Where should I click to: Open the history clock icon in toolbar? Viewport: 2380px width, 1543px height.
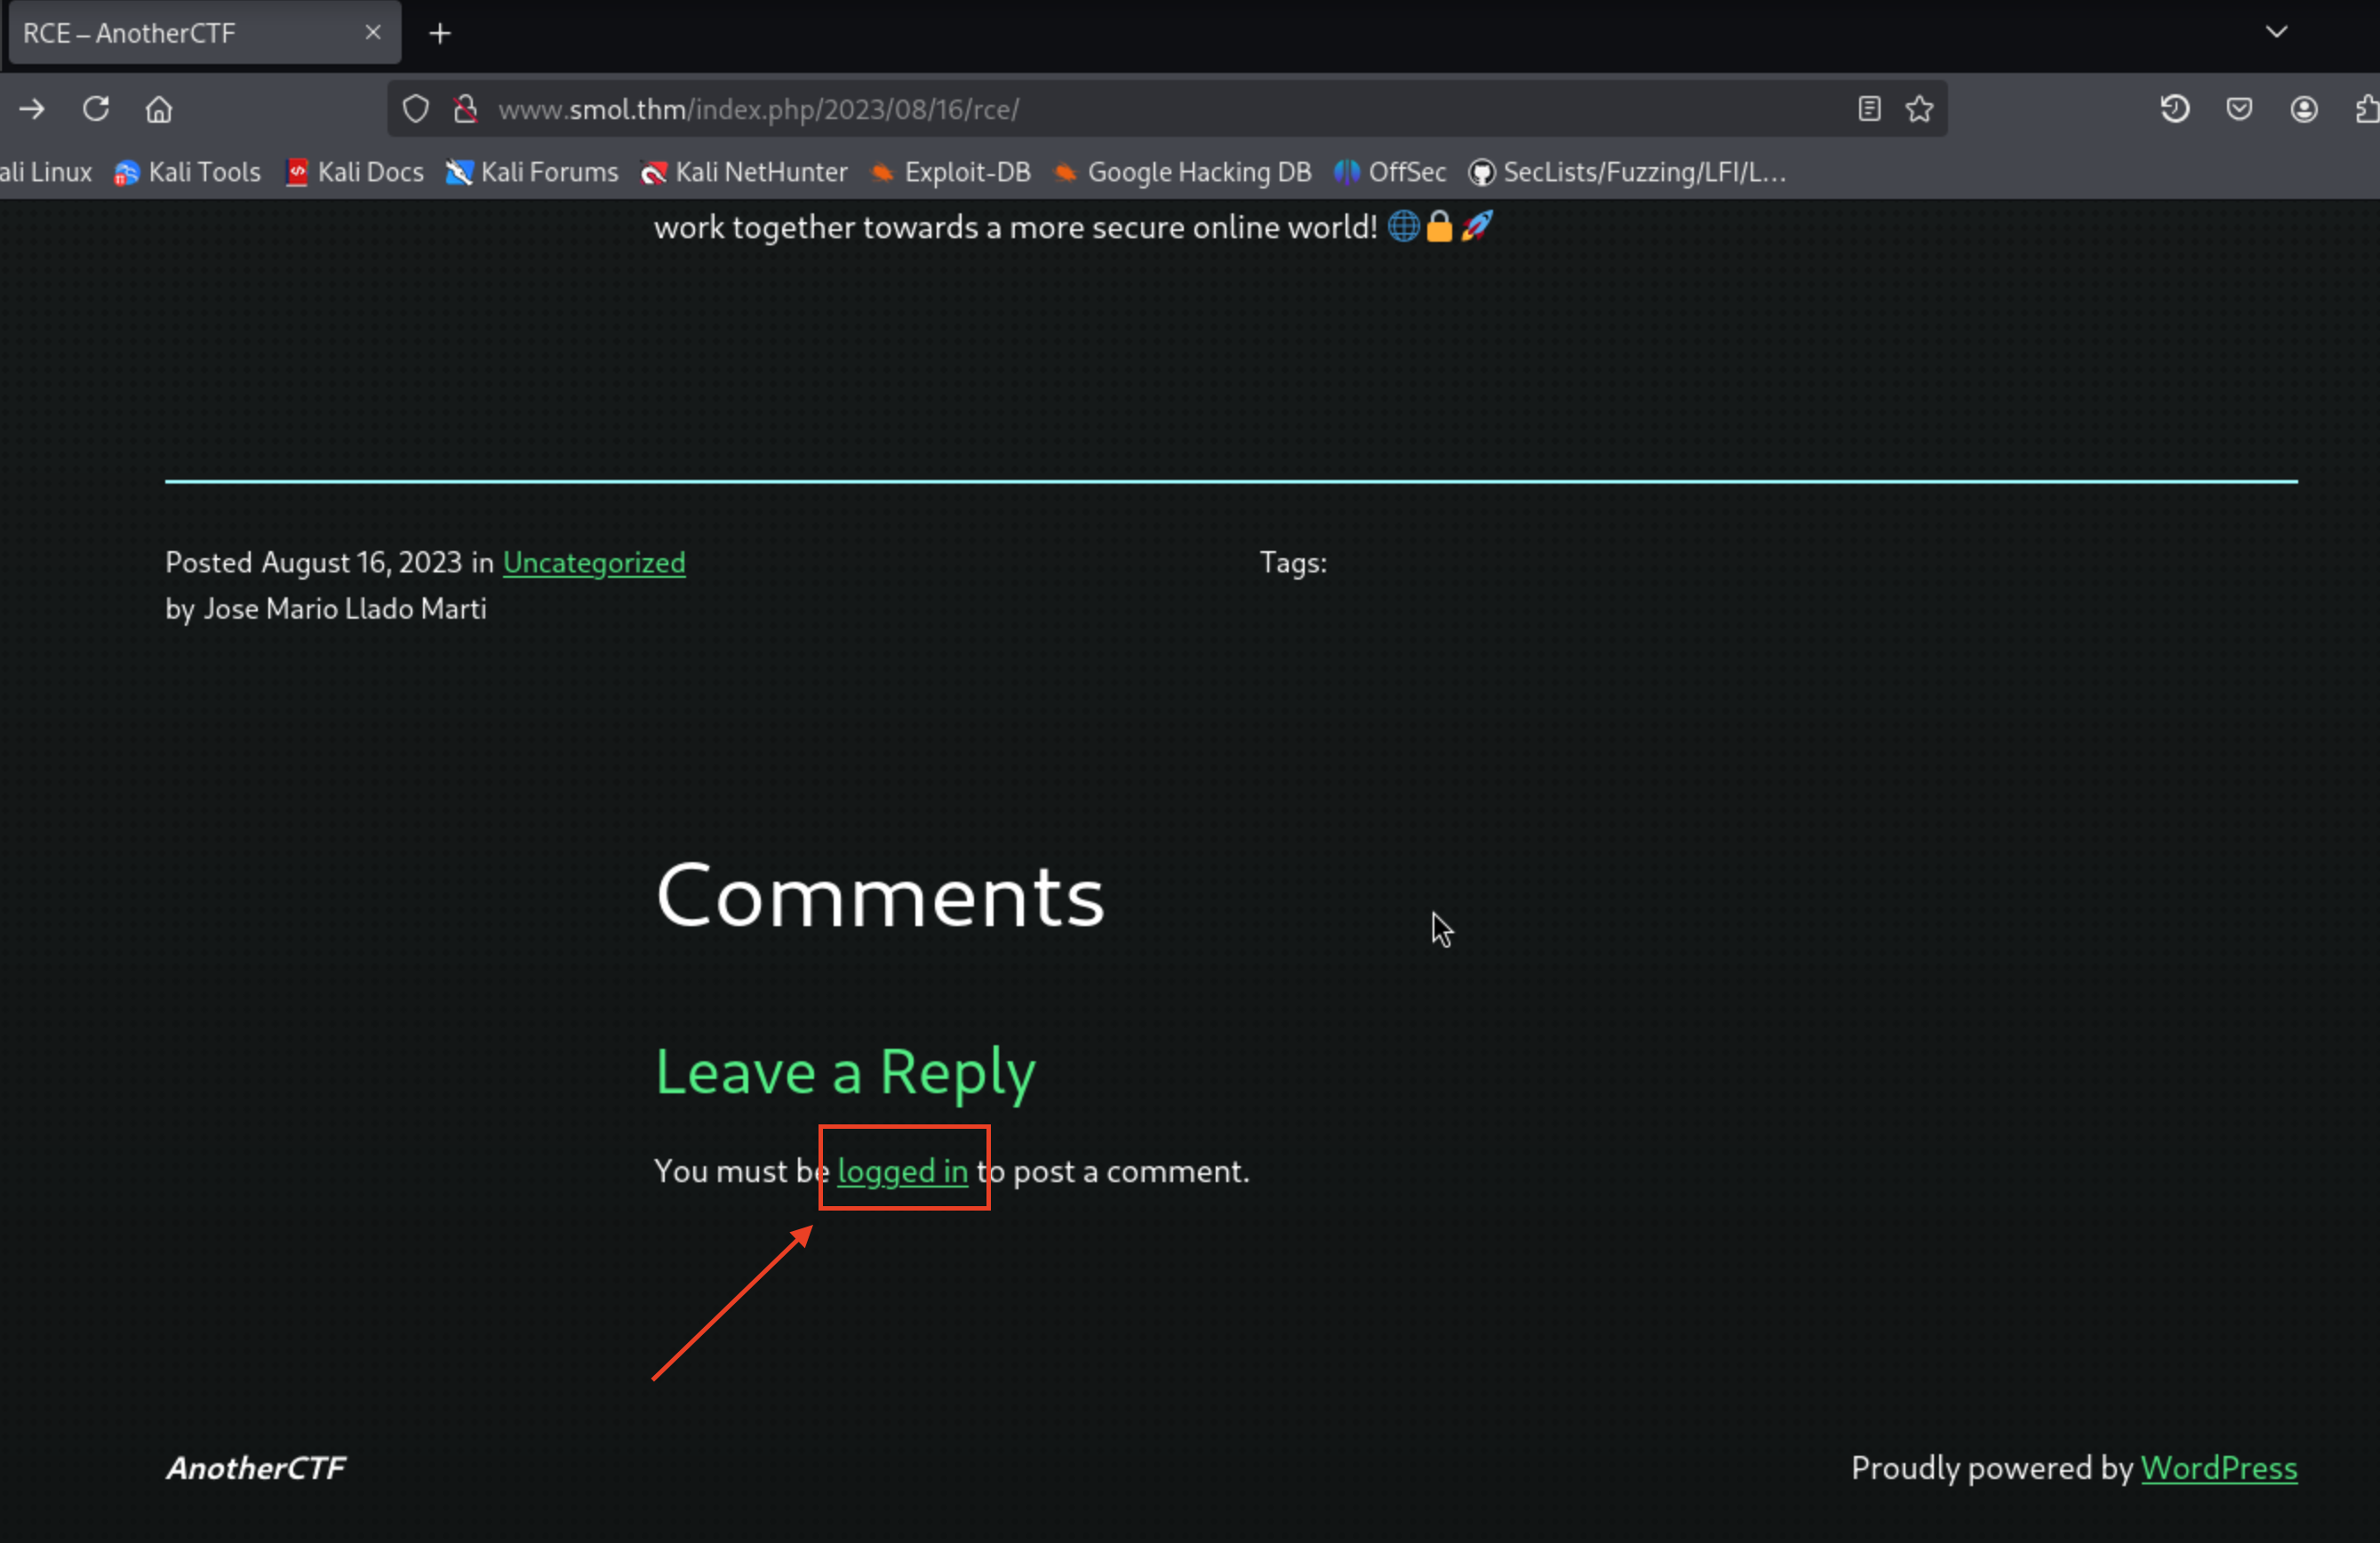2174,109
